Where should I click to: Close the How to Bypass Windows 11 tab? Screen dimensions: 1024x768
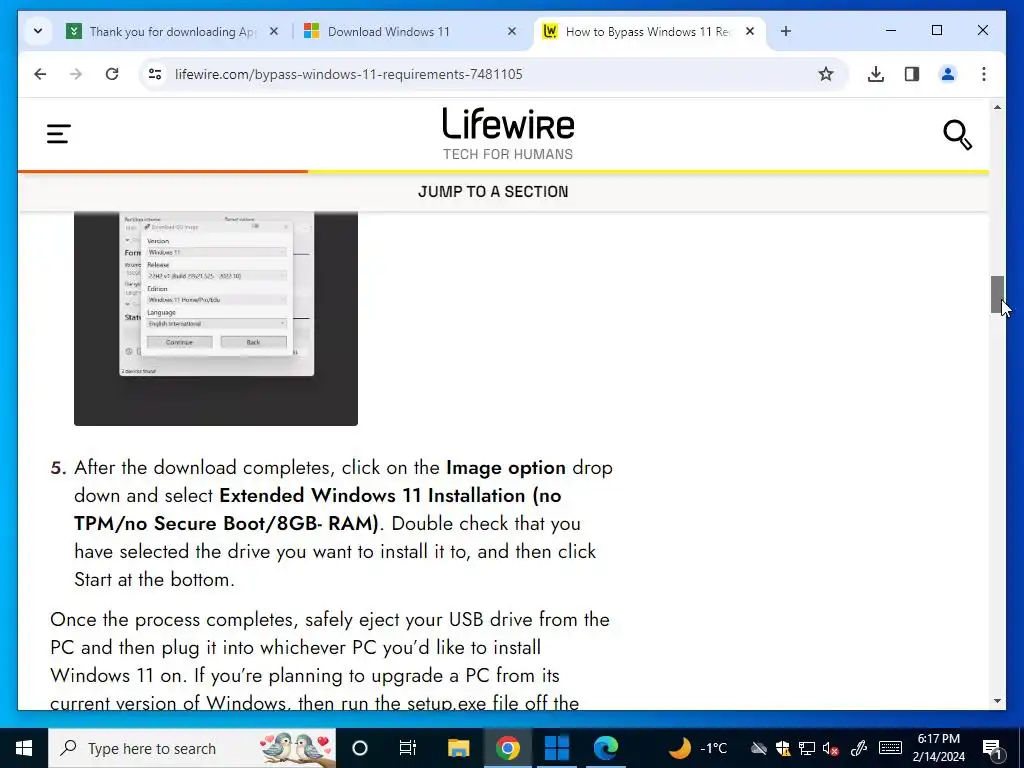point(750,31)
